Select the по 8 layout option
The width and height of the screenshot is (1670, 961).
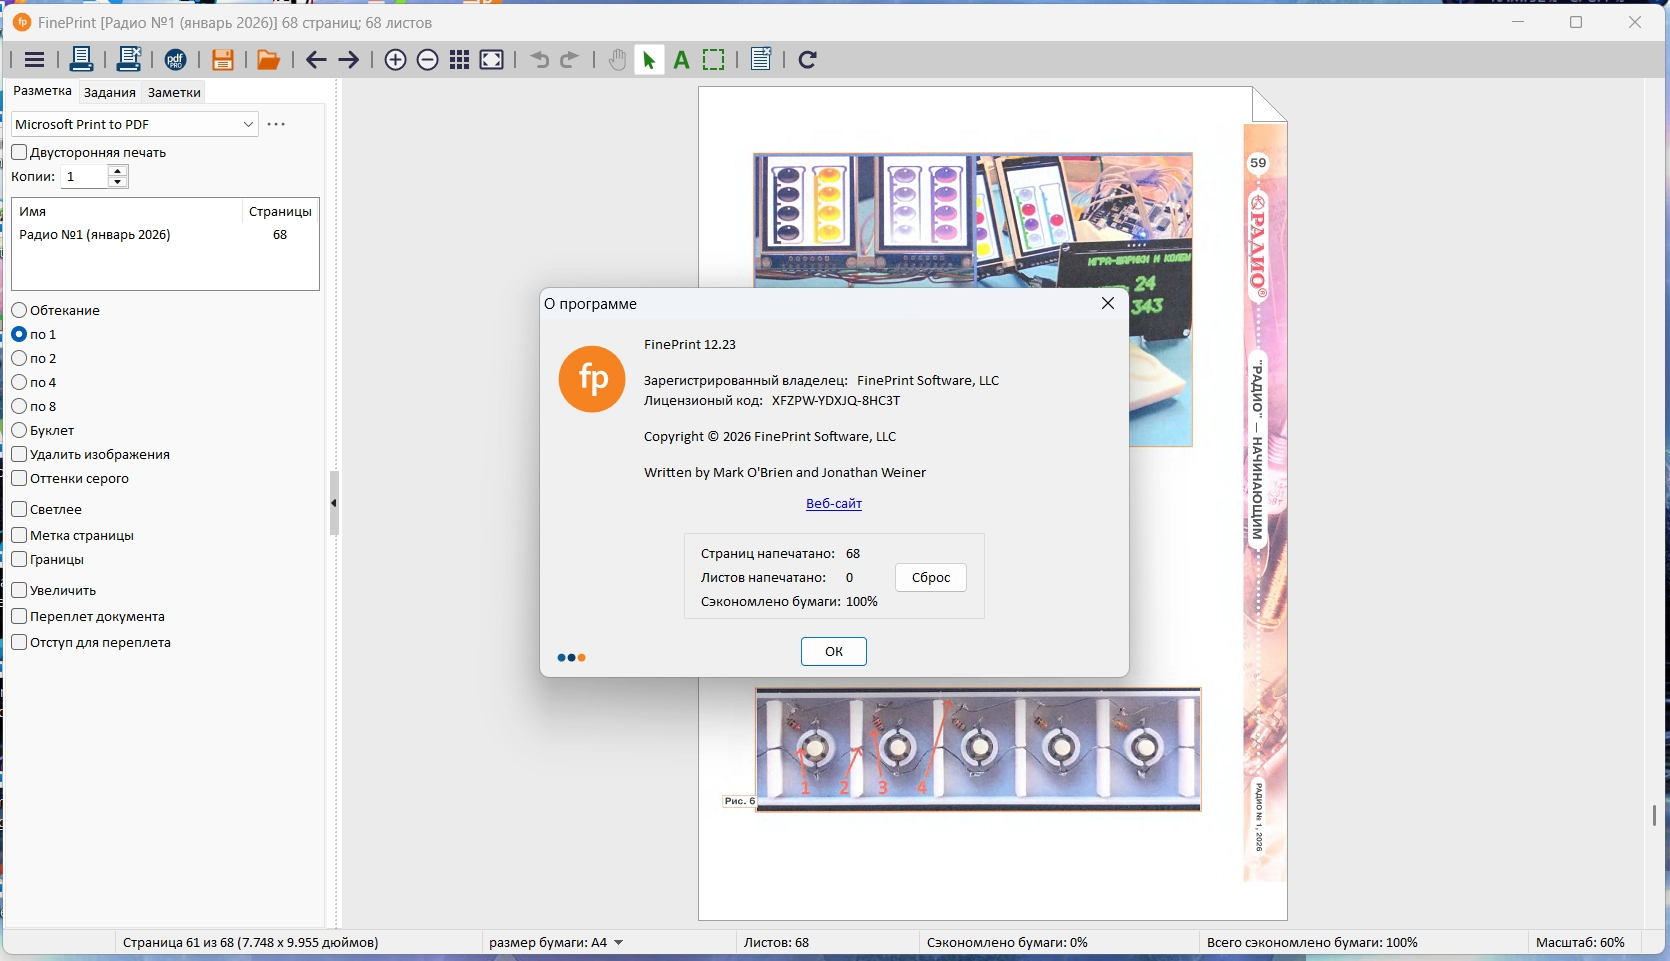pos(19,406)
